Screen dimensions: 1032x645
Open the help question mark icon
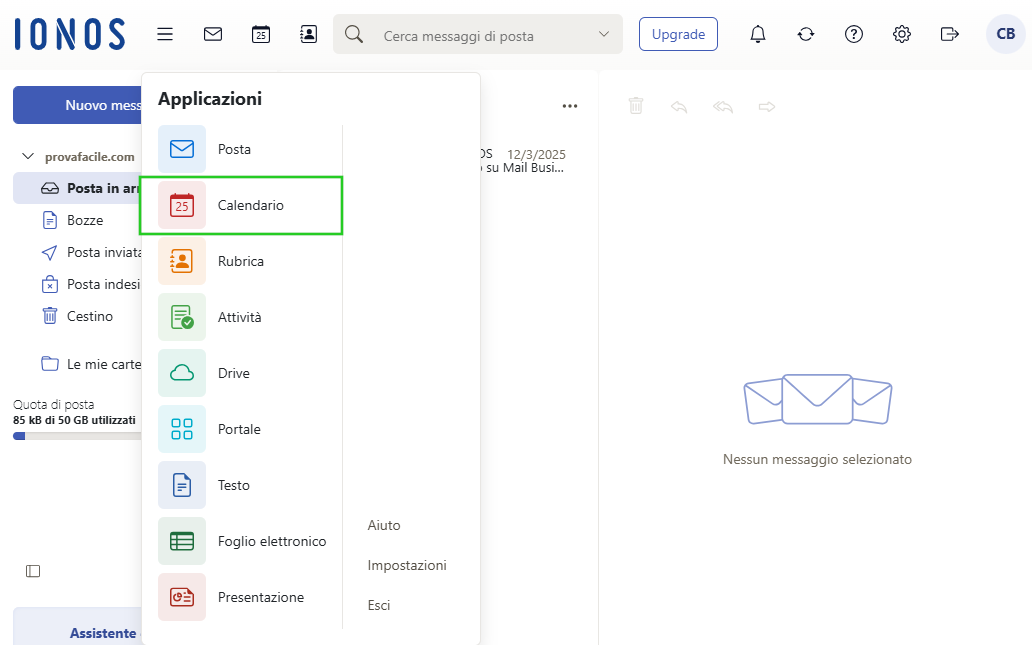click(x=854, y=34)
